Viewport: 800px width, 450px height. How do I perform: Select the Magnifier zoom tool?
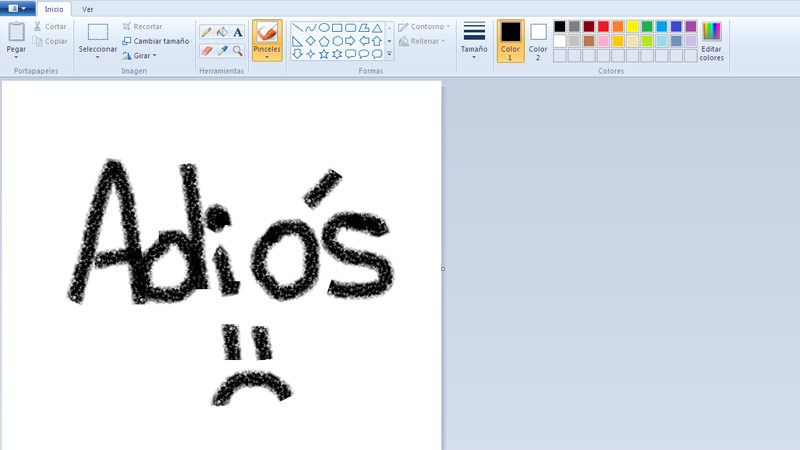[238, 50]
